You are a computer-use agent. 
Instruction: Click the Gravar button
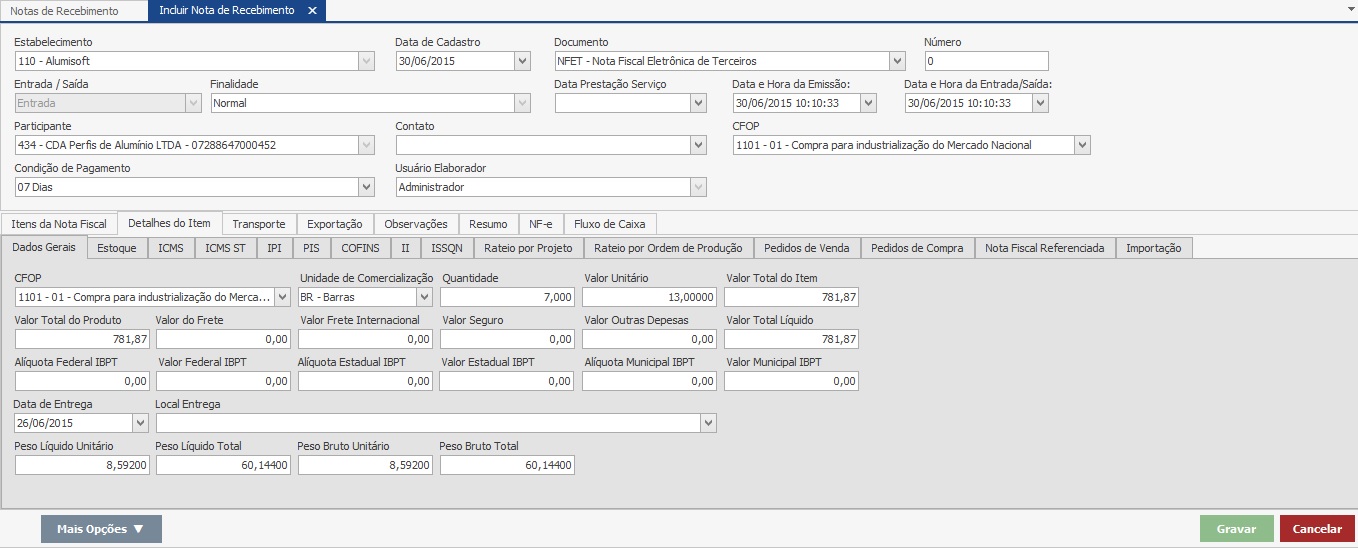pos(1236,529)
